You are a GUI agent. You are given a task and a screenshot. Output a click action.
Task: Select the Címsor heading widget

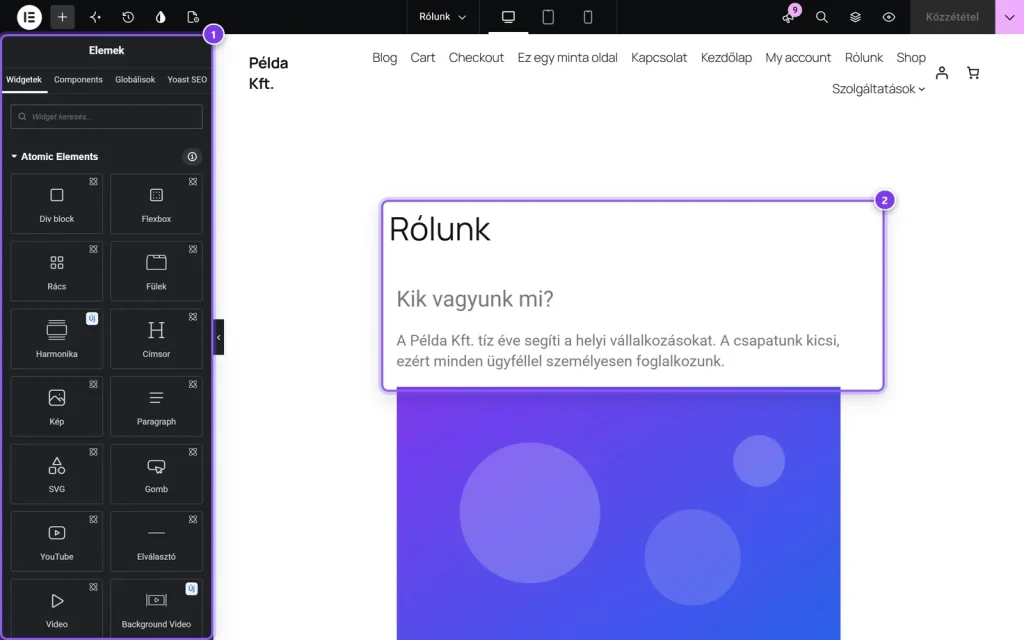click(x=156, y=339)
